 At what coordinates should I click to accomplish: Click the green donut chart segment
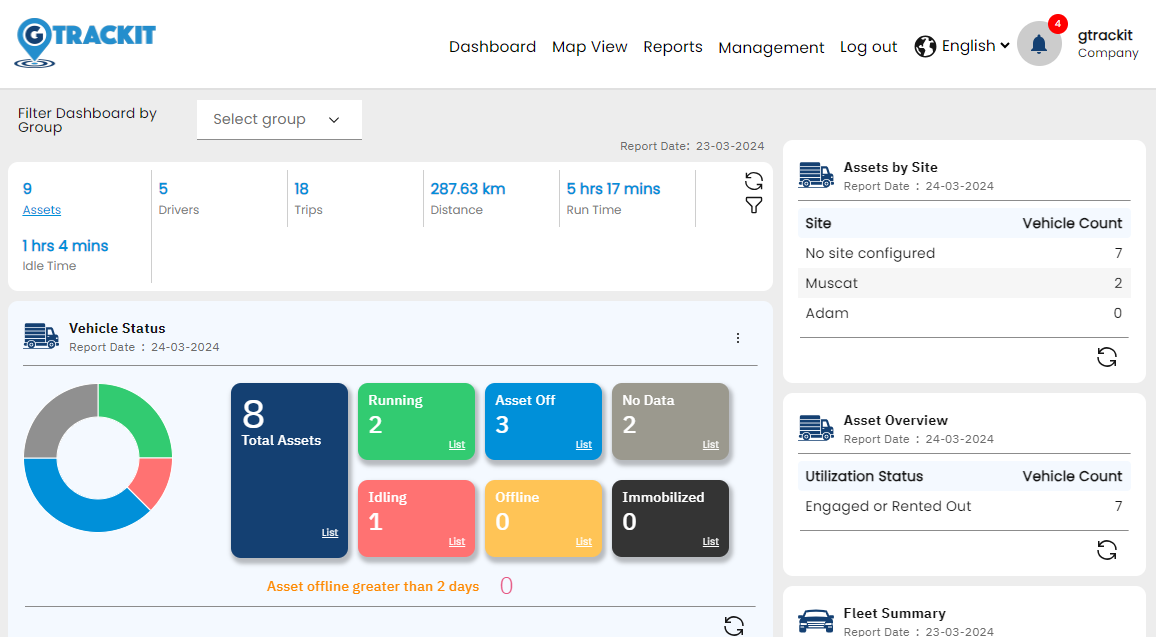tap(140, 417)
